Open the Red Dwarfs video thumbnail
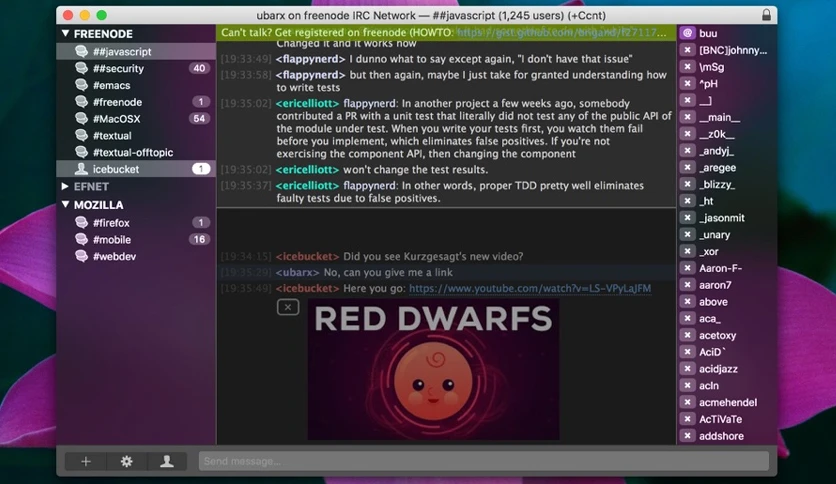Viewport: 836px width, 484px height. (x=433, y=369)
